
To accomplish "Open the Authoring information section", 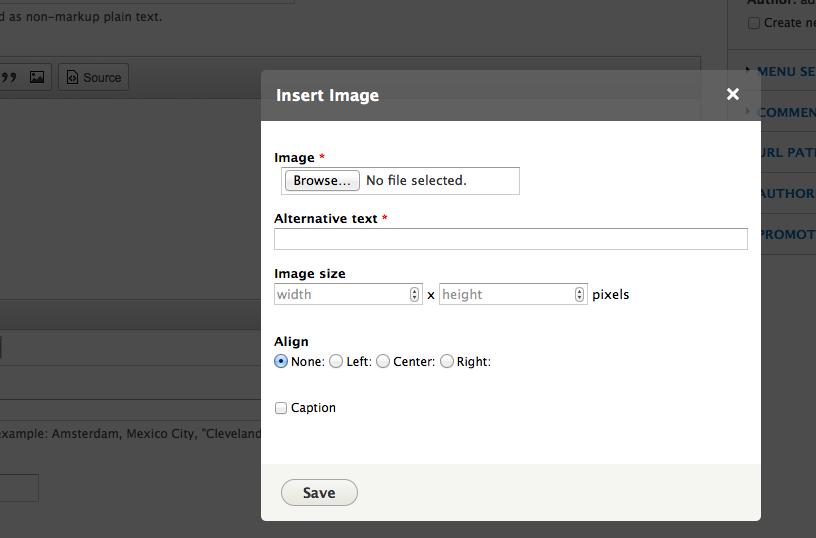I will coord(788,194).
